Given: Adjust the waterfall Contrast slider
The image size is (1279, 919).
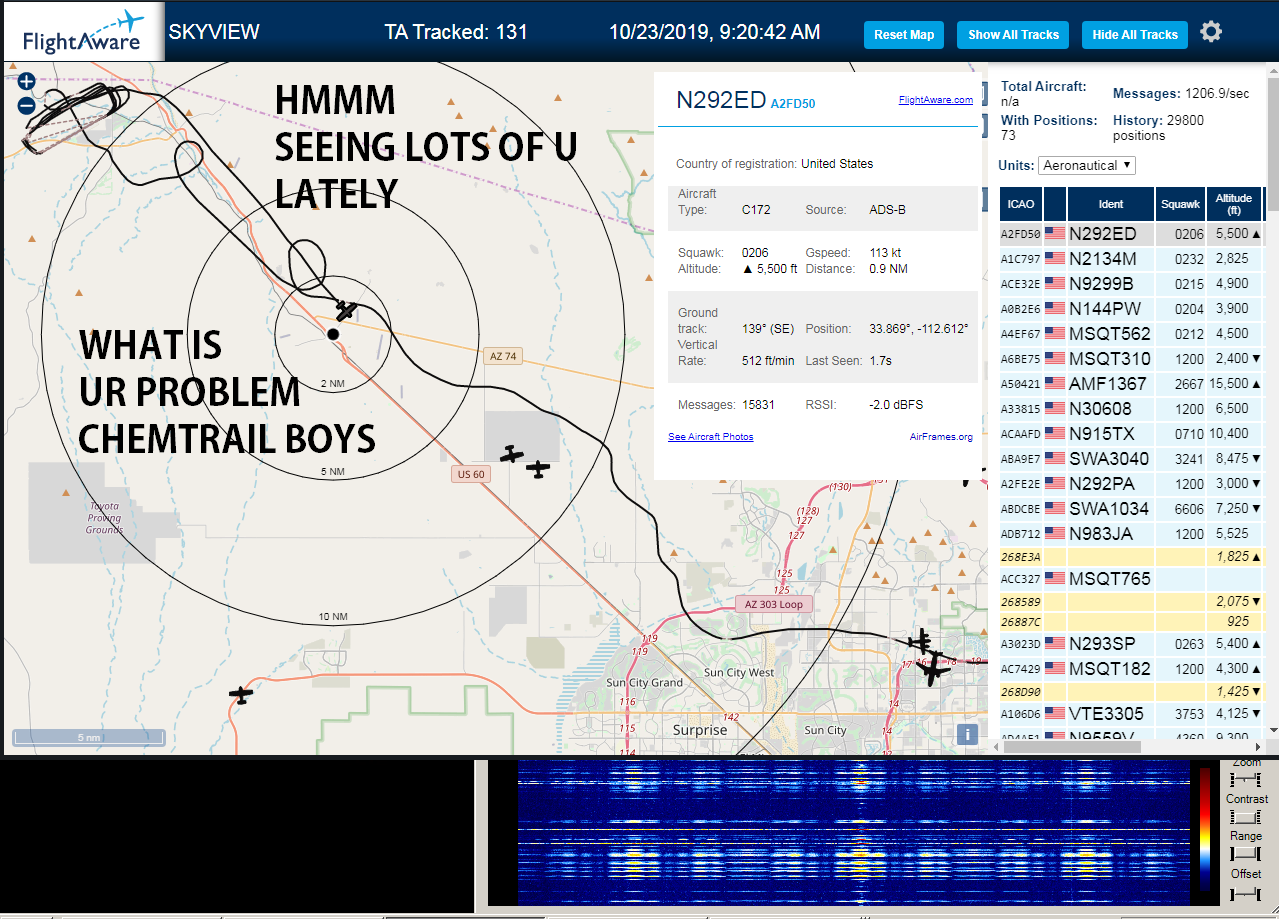Looking at the screenshot, I should pyautogui.click(x=1246, y=817).
